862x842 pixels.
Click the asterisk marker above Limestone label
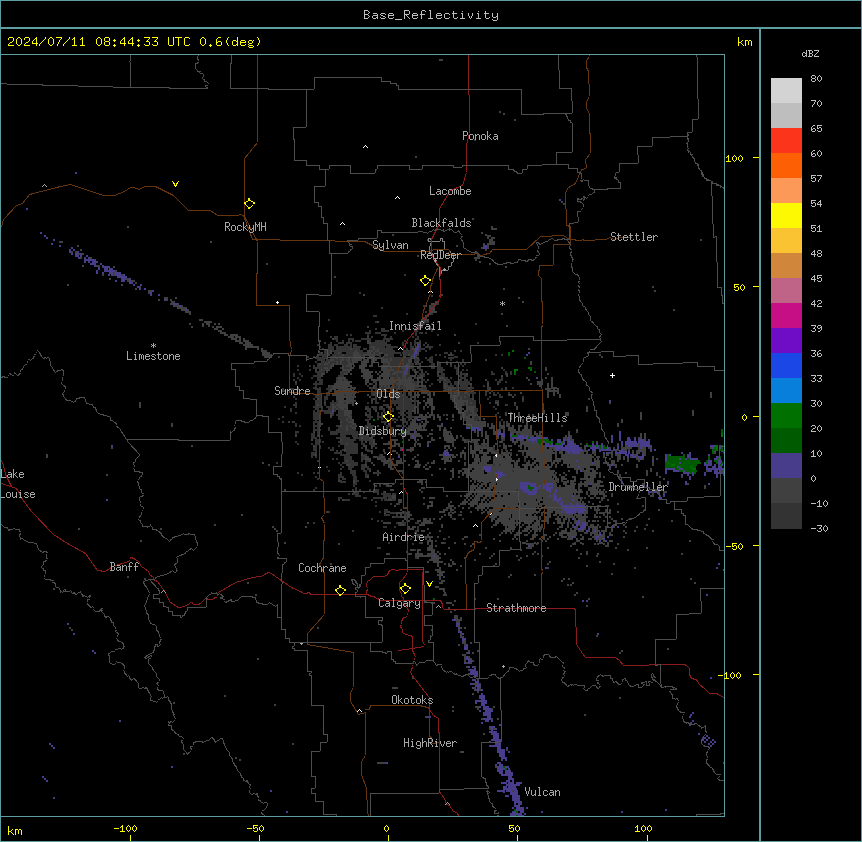pos(153,346)
